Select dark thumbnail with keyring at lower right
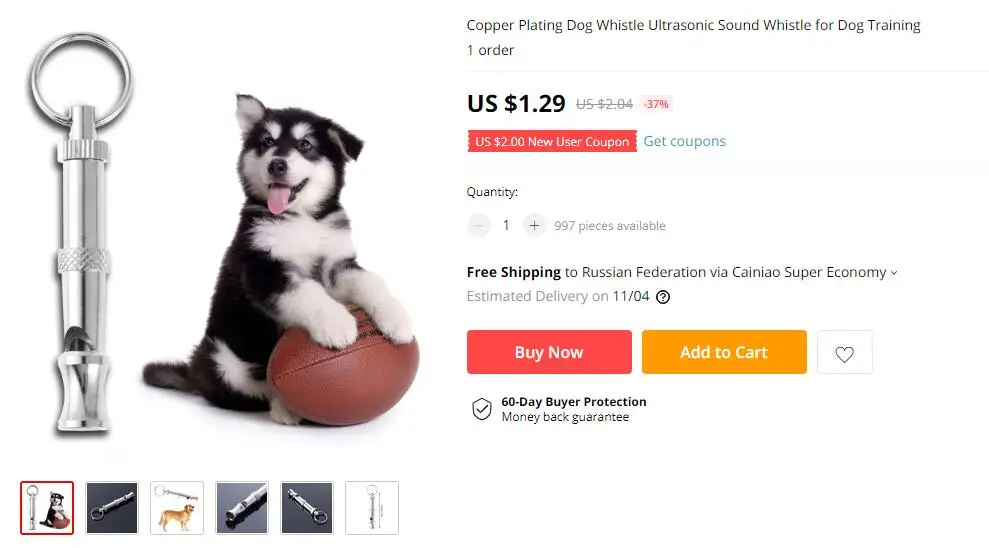 [x=307, y=507]
